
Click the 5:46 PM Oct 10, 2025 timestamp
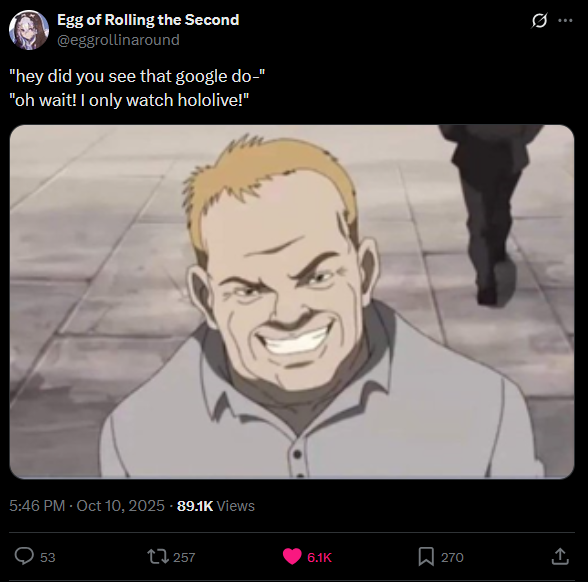point(87,506)
